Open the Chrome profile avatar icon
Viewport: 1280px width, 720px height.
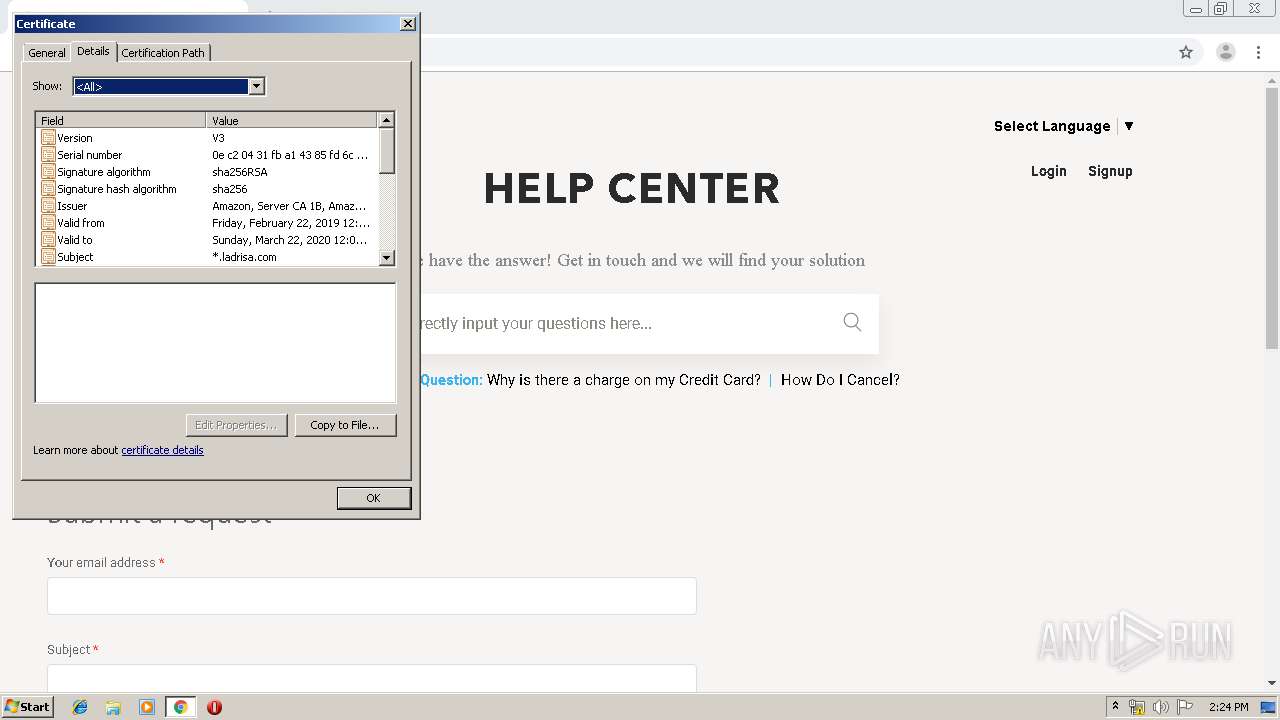pos(1226,52)
